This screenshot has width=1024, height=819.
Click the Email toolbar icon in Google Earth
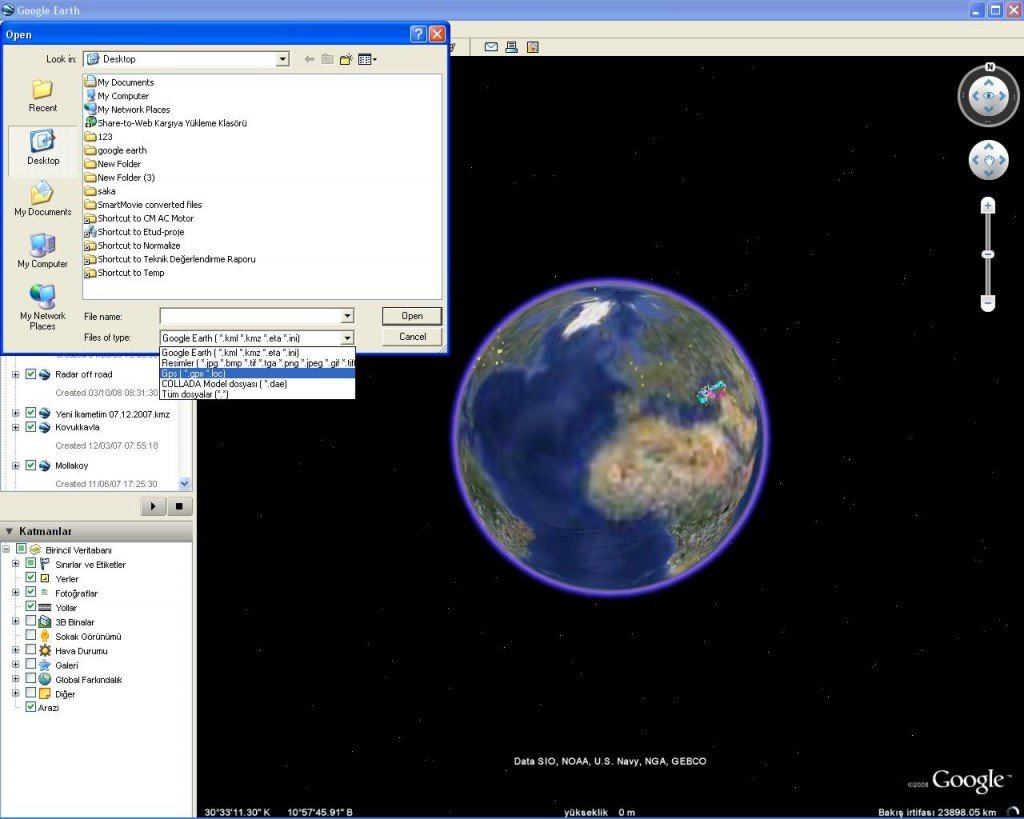[491, 47]
